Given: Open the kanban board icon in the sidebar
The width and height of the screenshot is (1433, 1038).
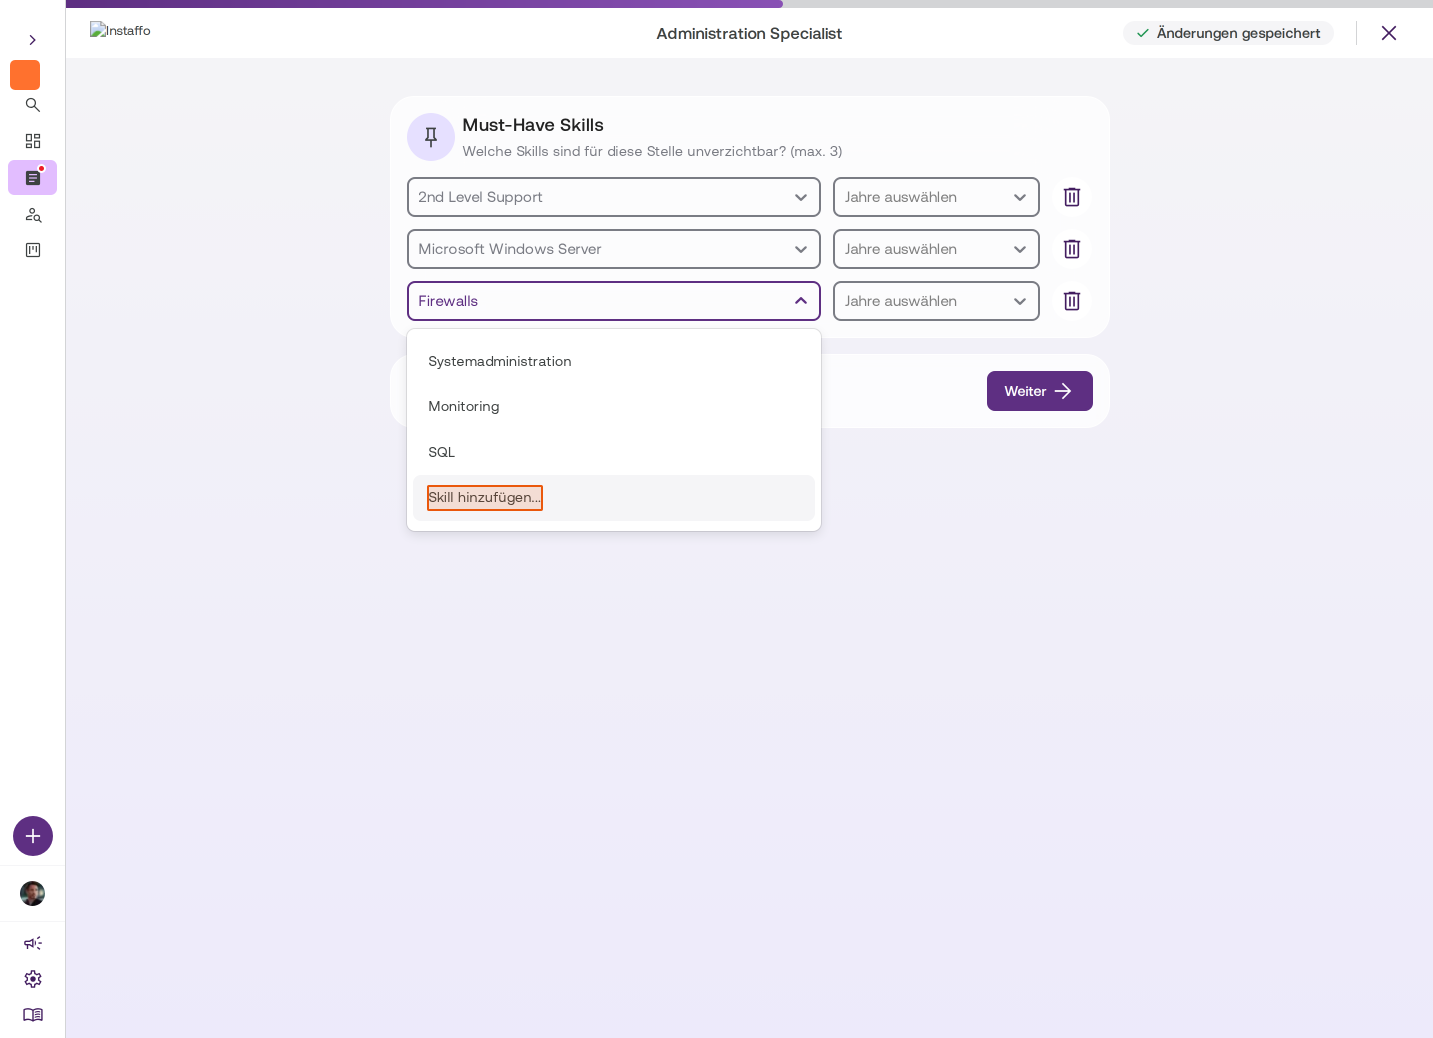Looking at the screenshot, I should pos(33,250).
